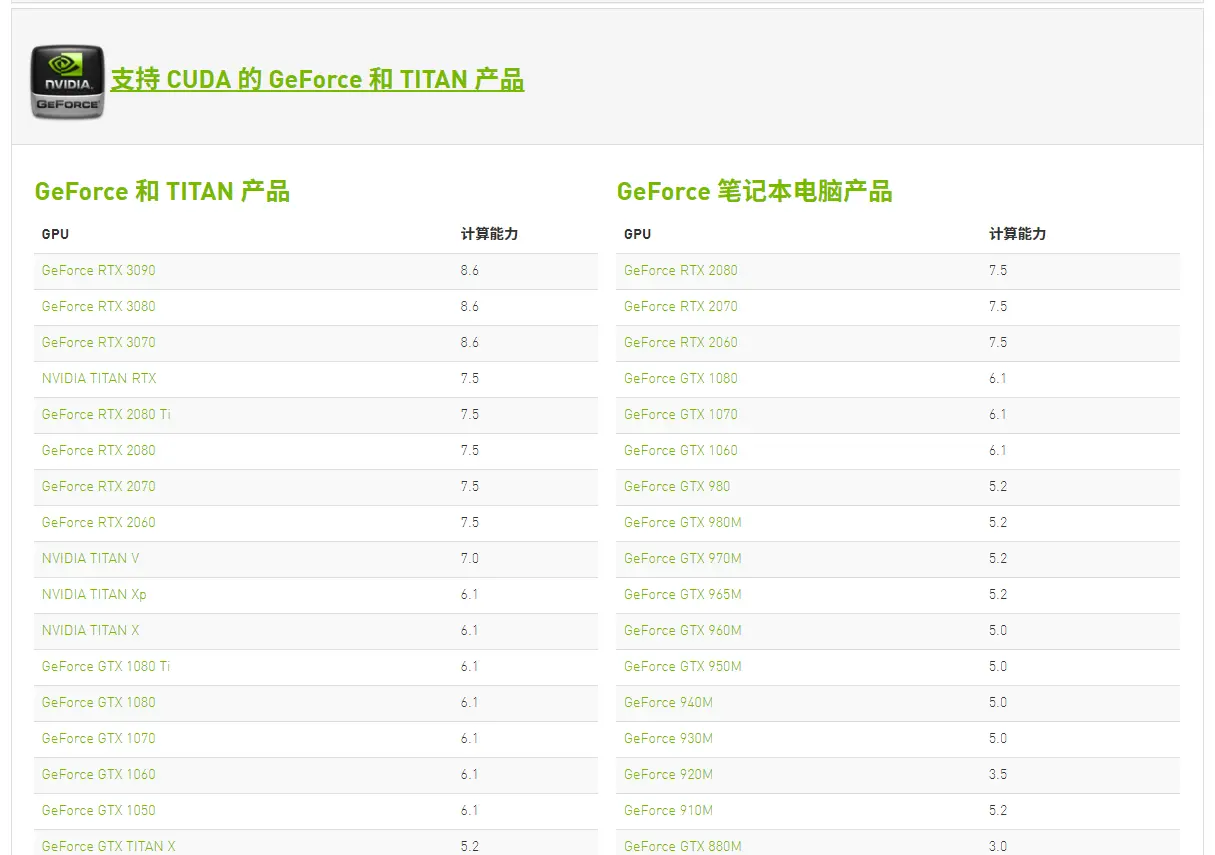Click the 计算能力 header of the GeForce 和 TITAN table

click(490, 234)
